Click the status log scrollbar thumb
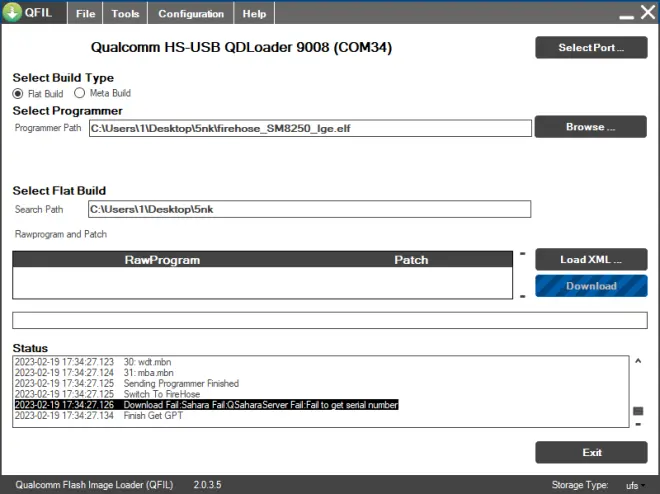This screenshot has width=660, height=494. (638, 411)
